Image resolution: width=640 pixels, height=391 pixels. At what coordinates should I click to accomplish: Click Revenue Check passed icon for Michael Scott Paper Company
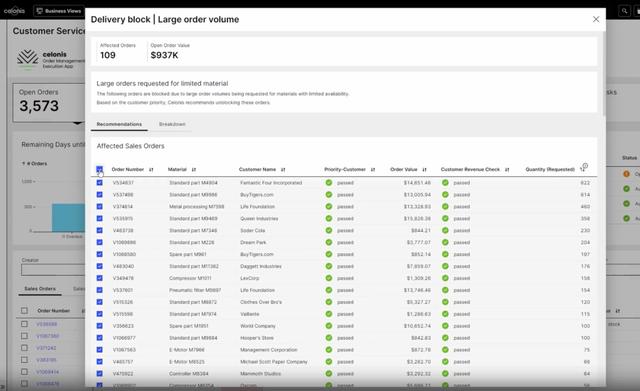point(445,362)
